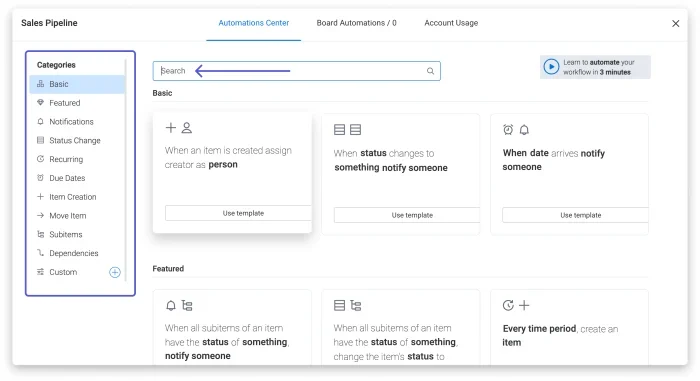Click the Subitems tree icon in sidebar
This screenshot has width=700, height=381.
[x=40, y=234]
